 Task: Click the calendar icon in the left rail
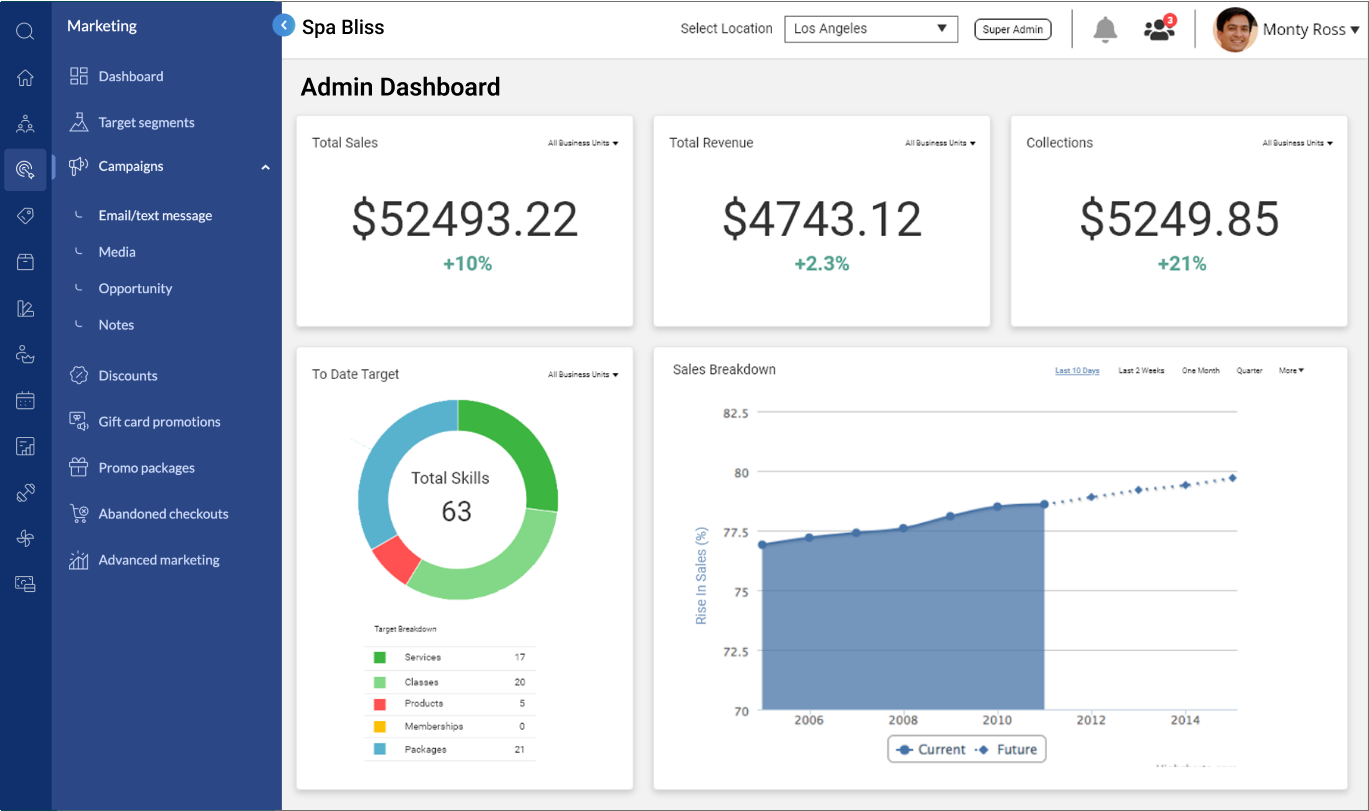click(25, 400)
